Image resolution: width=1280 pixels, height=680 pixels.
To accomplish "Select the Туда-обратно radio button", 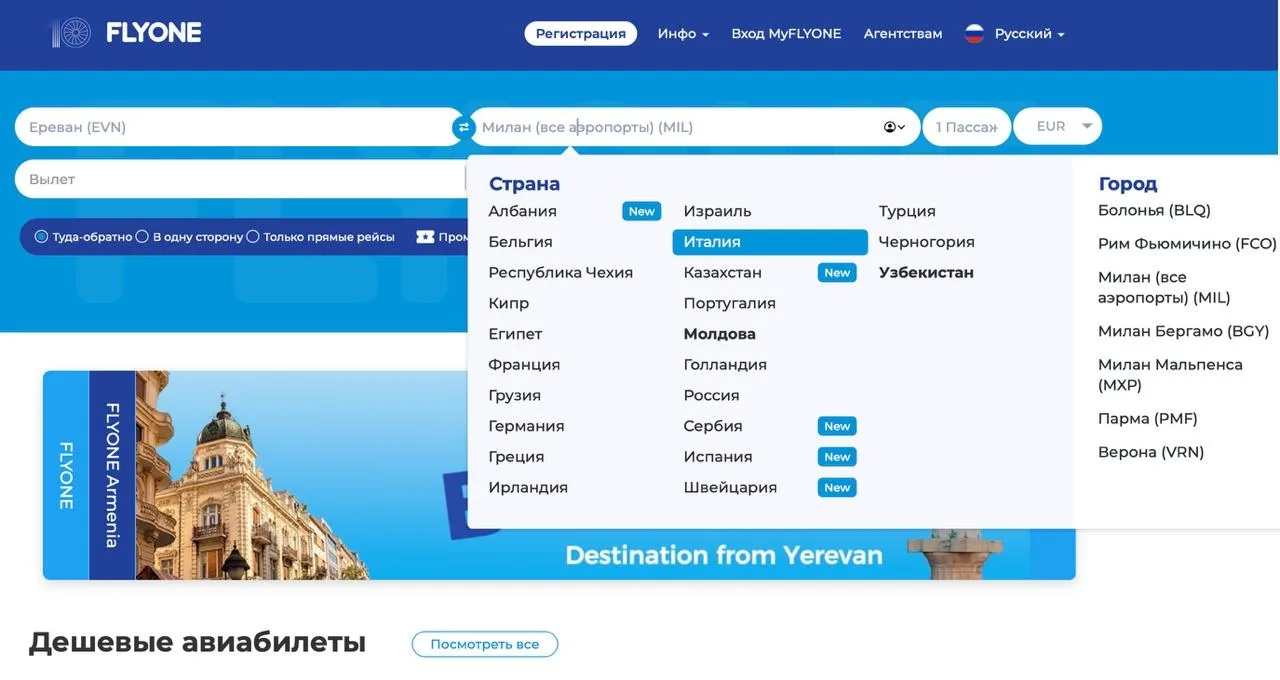I will click(x=42, y=237).
